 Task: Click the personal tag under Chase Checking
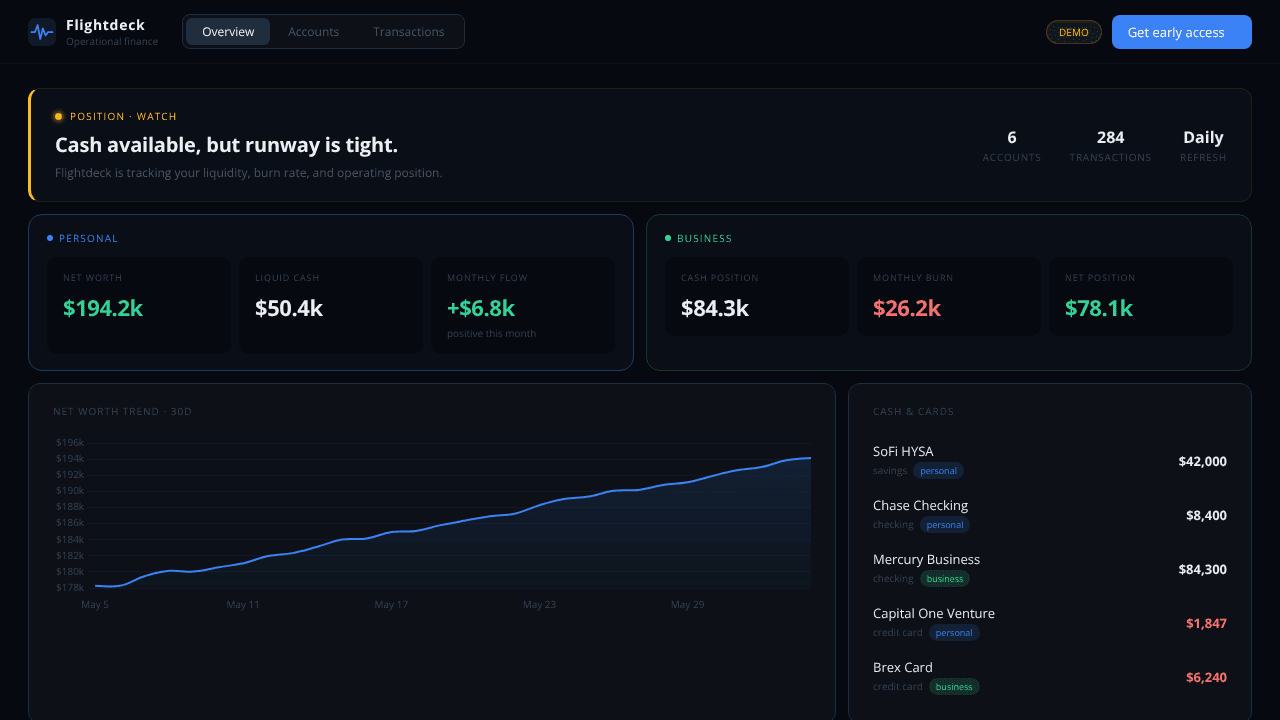945,525
